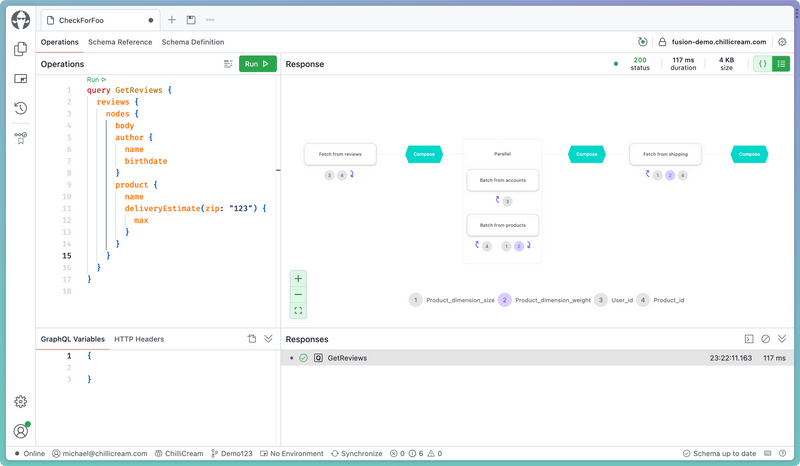Select the GraphQL Variables tab
Viewport: 800px width, 466px height.
pos(72,339)
